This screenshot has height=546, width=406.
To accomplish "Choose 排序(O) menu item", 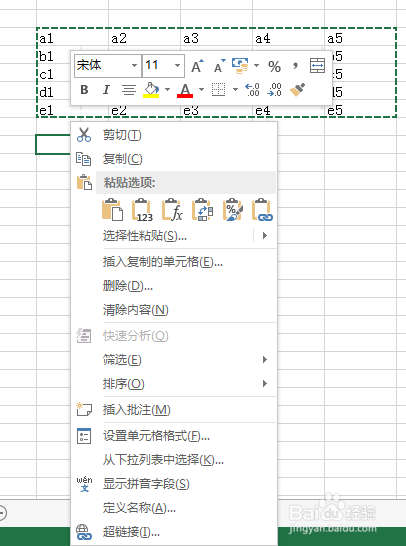I will click(x=173, y=384).
